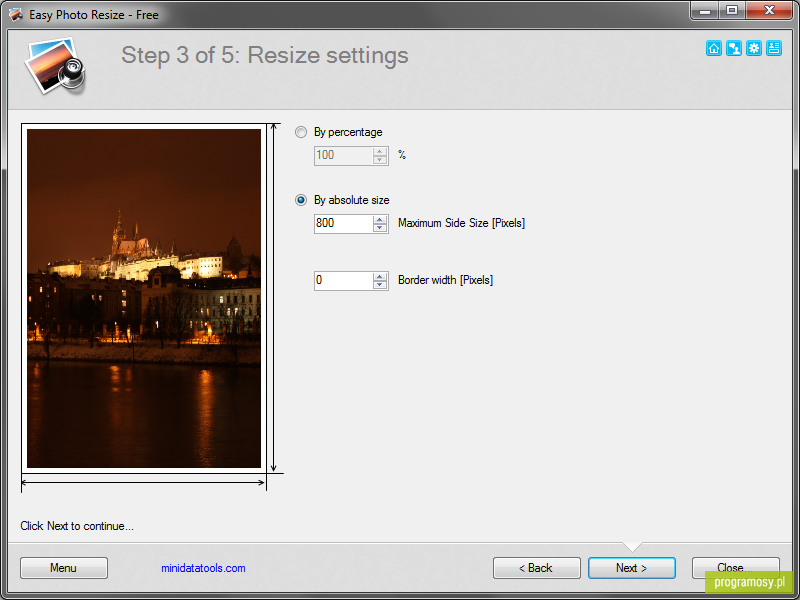Click the feedback speech-bubble person icon
The width and height of the screenshot is (800, 600).
pyautogui.click(x=734, y=48)
